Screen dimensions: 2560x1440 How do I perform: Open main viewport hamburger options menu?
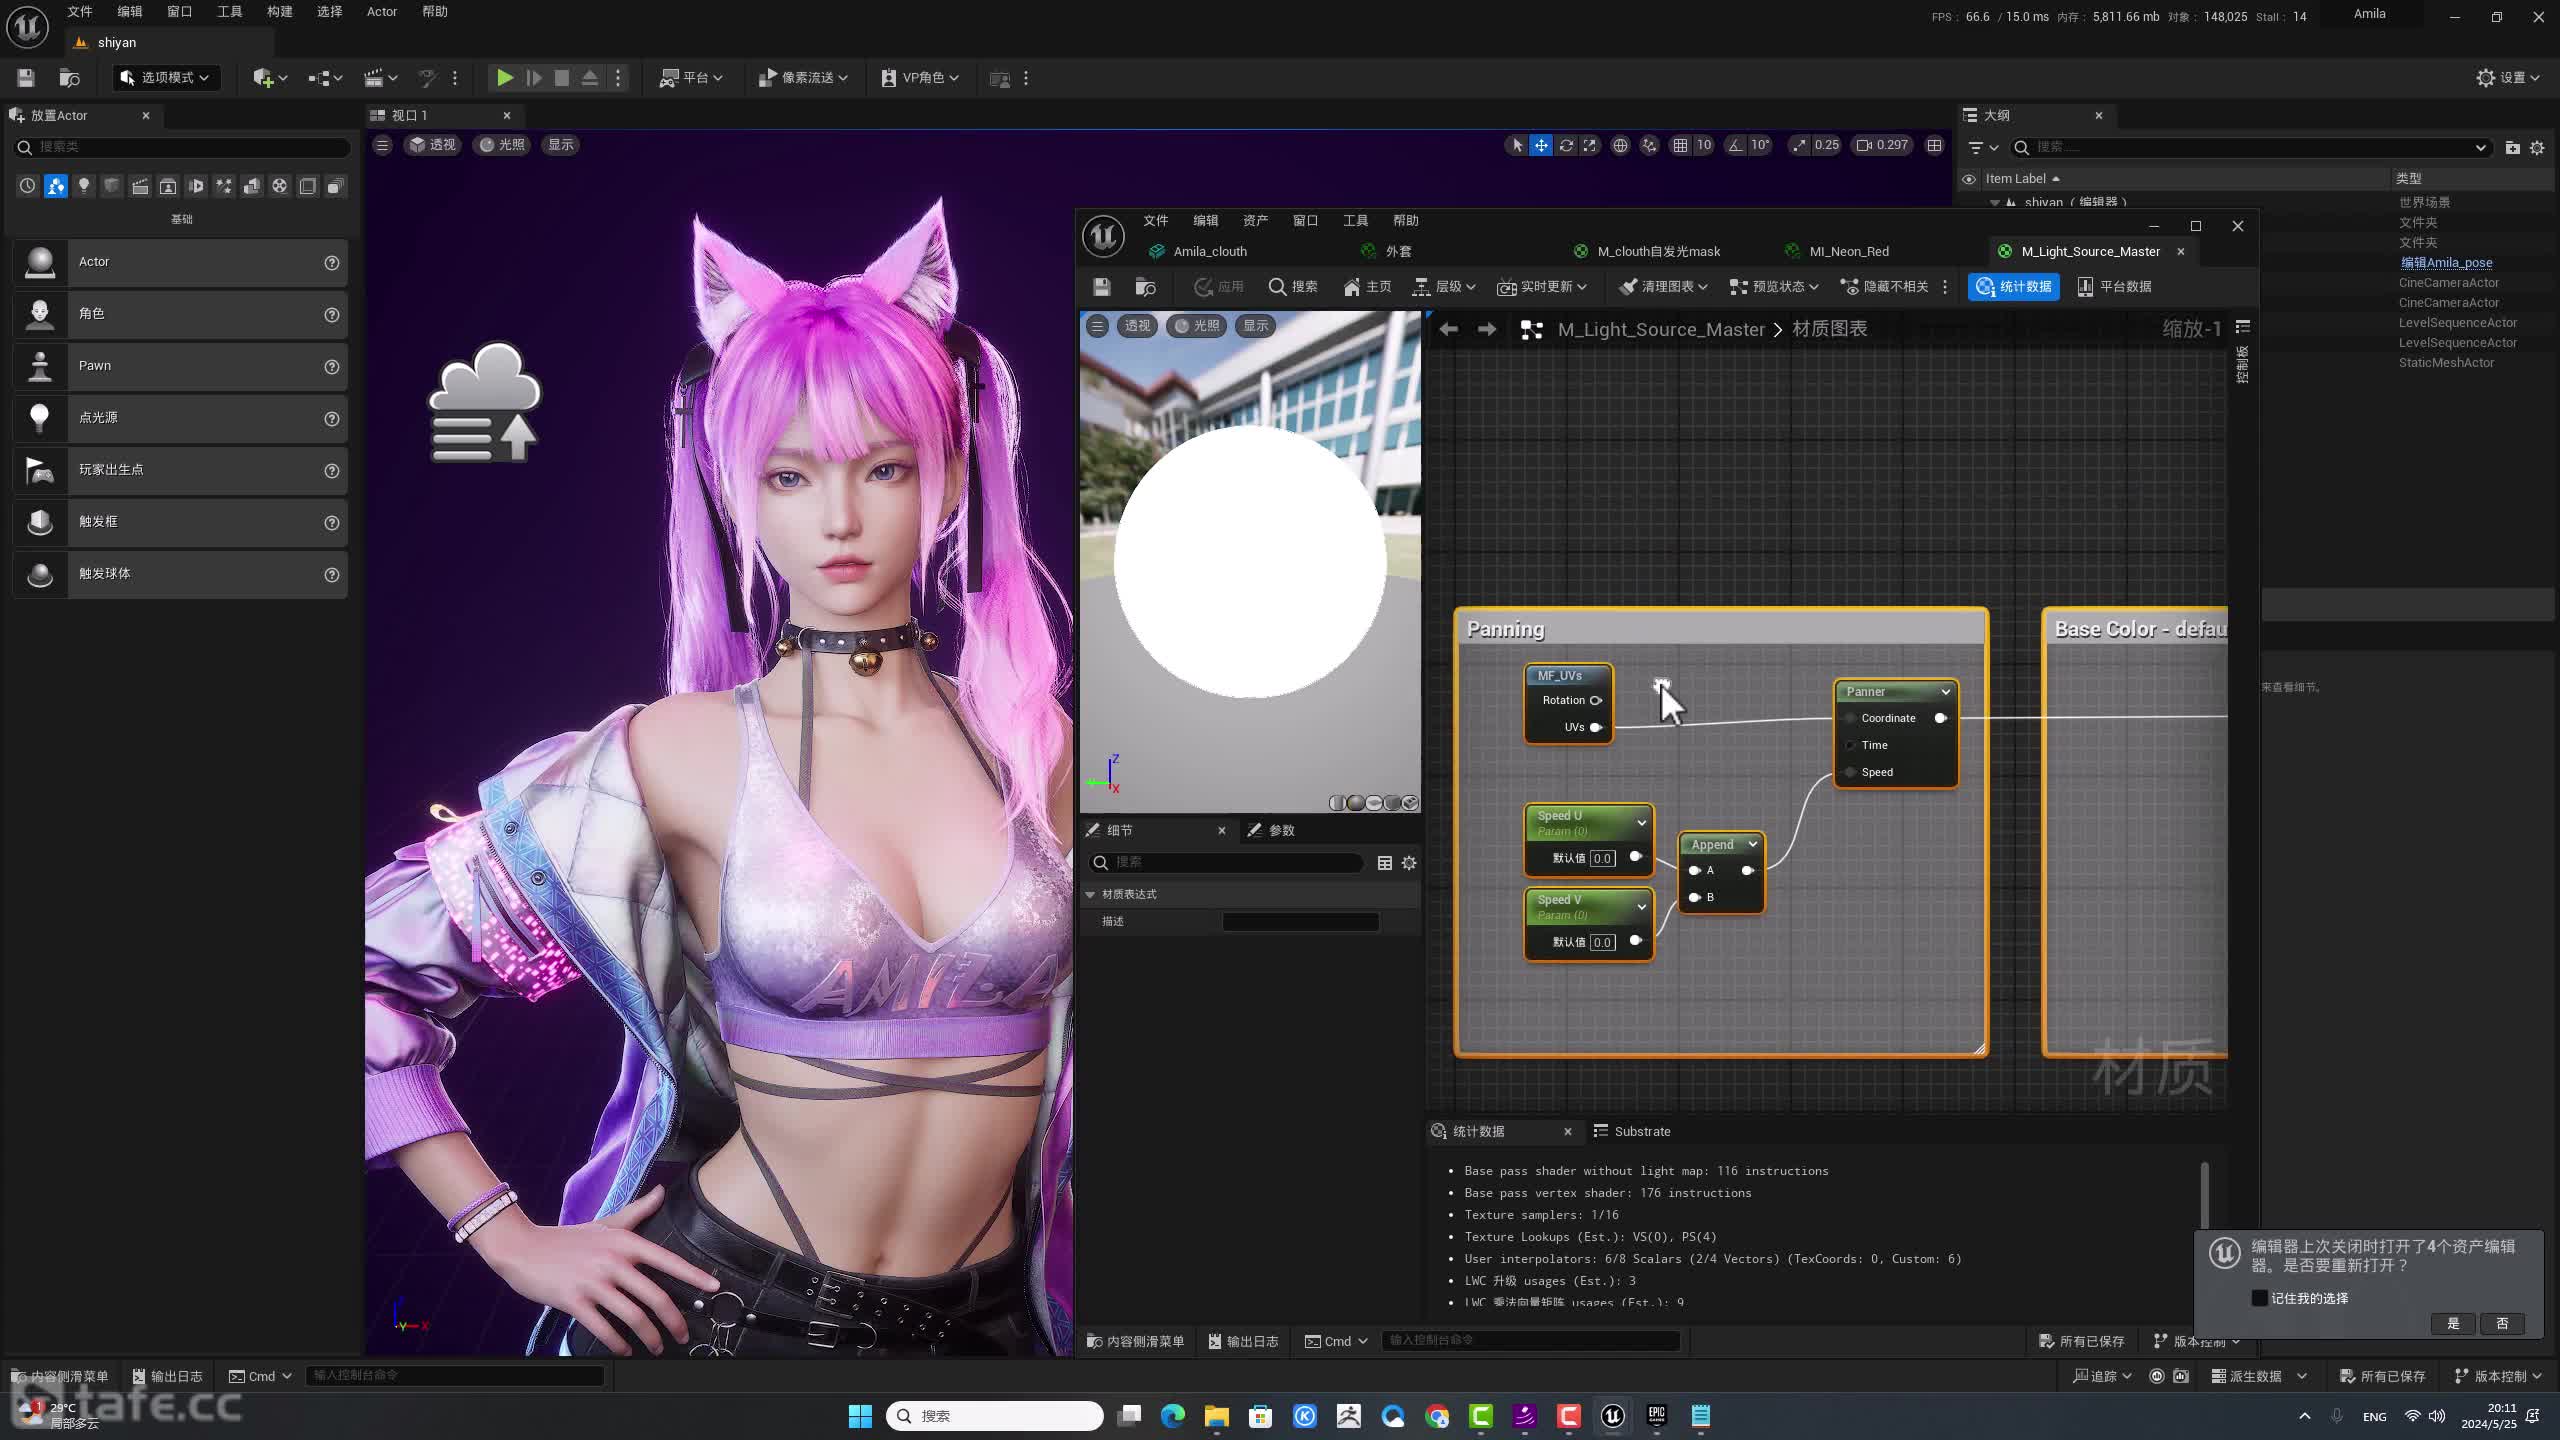tap(382, 145)
